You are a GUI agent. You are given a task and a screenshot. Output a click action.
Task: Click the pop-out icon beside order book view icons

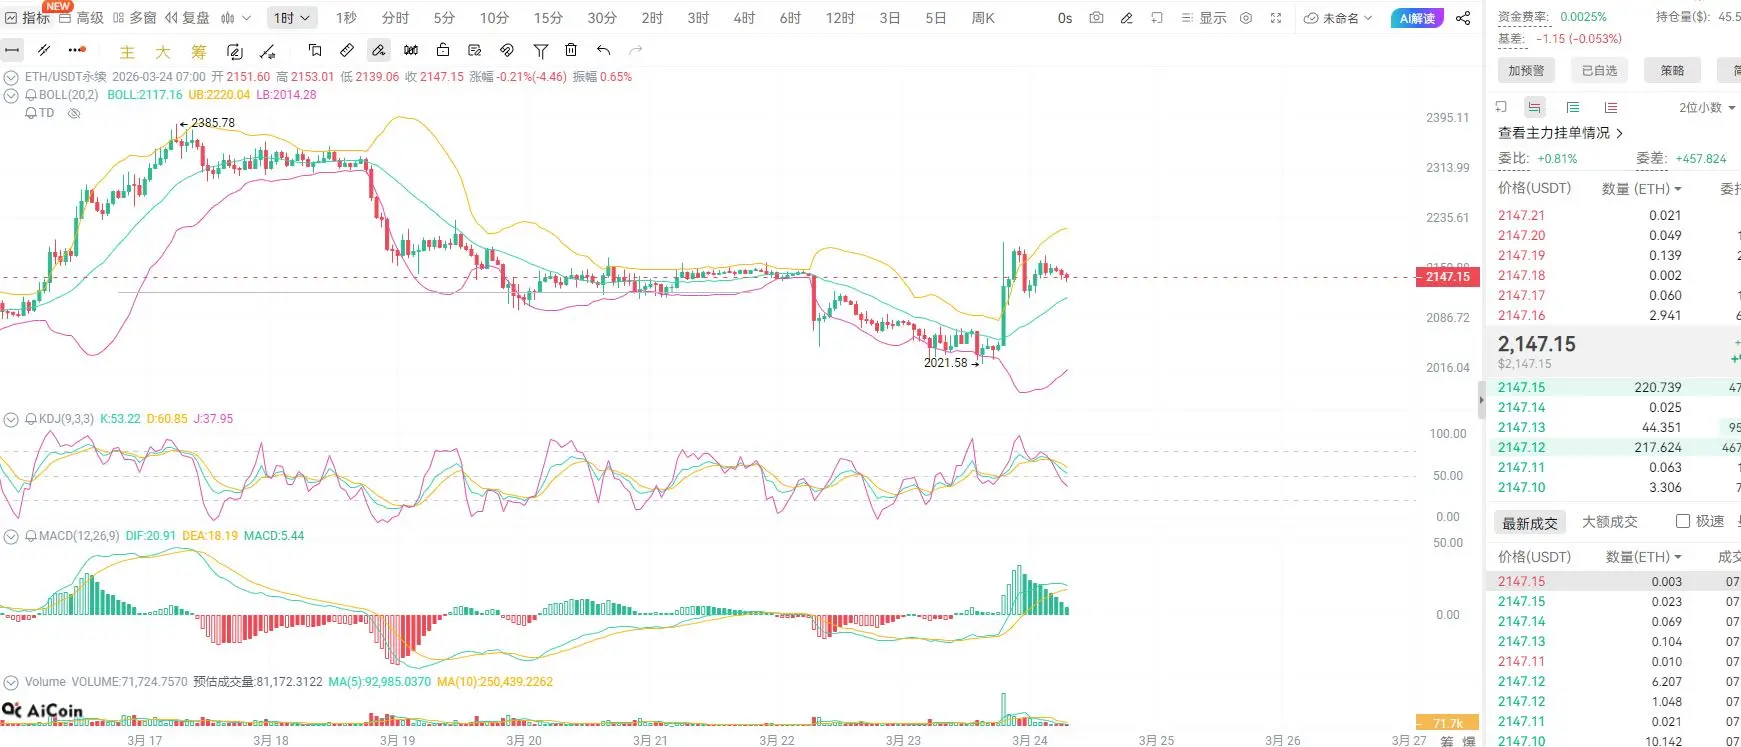(1501, 107)
